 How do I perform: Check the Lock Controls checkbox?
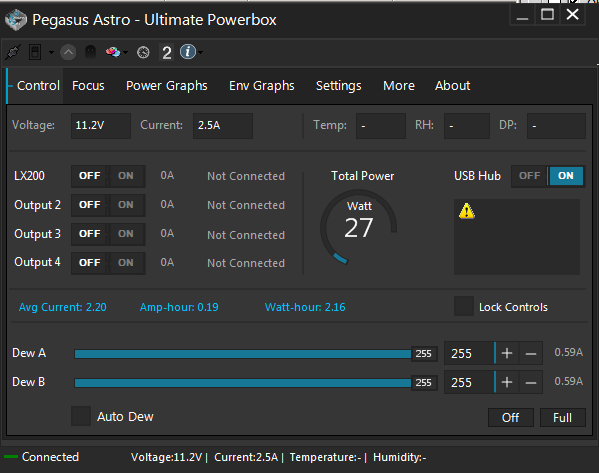point(464,306)
